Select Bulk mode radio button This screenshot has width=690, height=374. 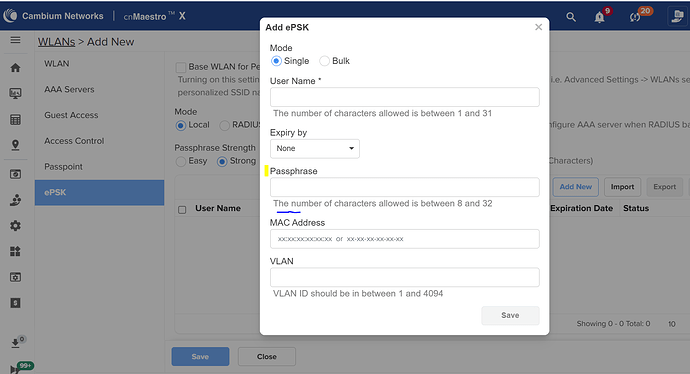[x=324, y=61]
